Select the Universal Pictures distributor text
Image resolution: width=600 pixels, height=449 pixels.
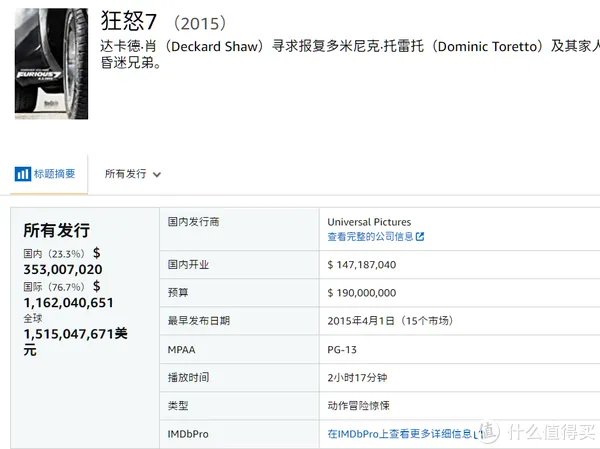click(369, 222)
